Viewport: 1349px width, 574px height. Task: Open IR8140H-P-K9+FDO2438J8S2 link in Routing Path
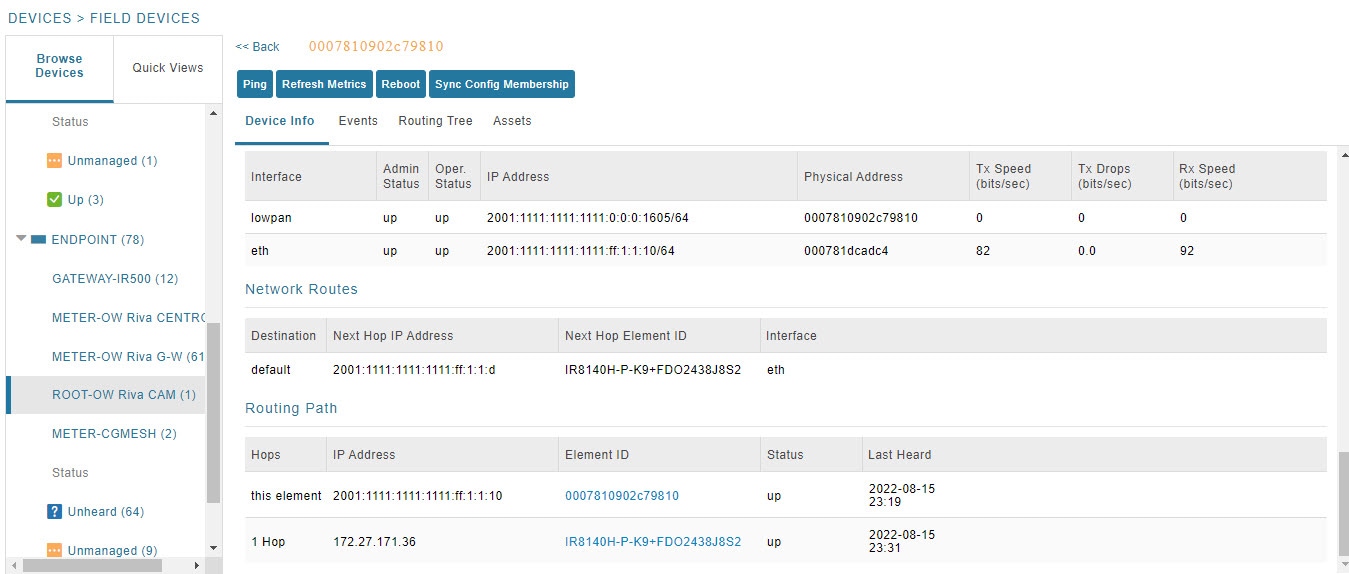coord(653,542)
